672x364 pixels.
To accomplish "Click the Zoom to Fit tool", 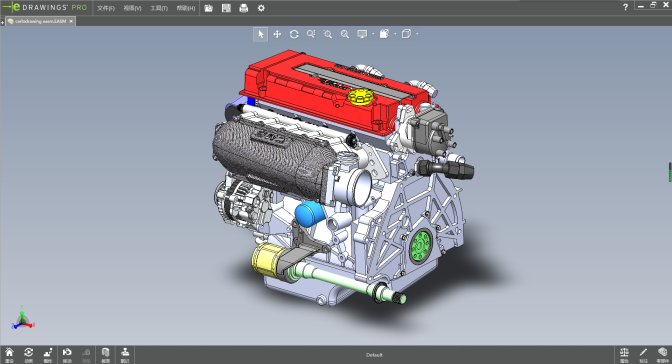I will [345, 34].
